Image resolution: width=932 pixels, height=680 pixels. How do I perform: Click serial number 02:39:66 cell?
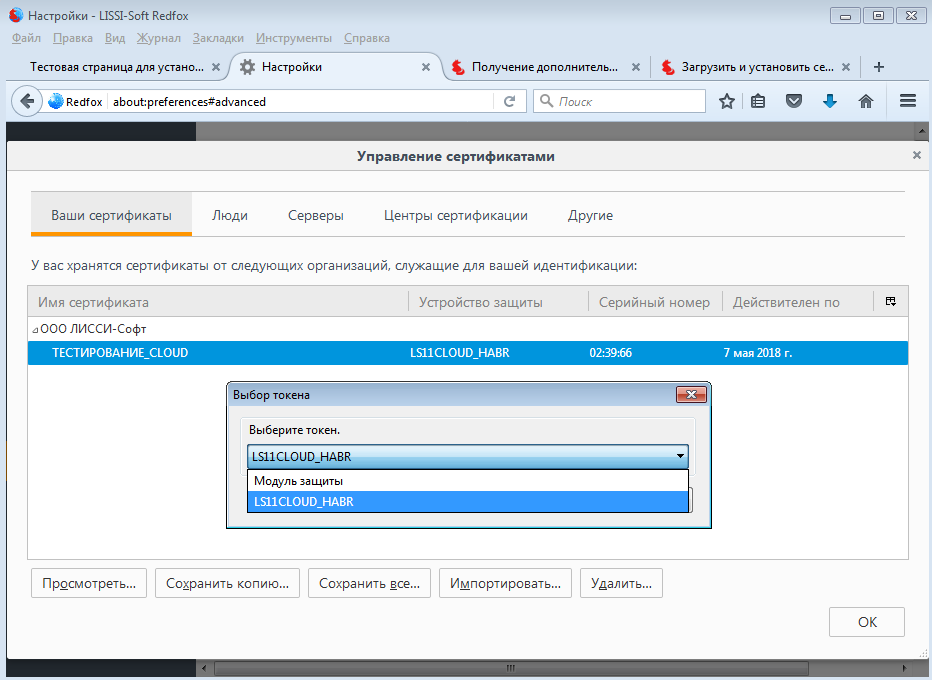pos(610,352)
